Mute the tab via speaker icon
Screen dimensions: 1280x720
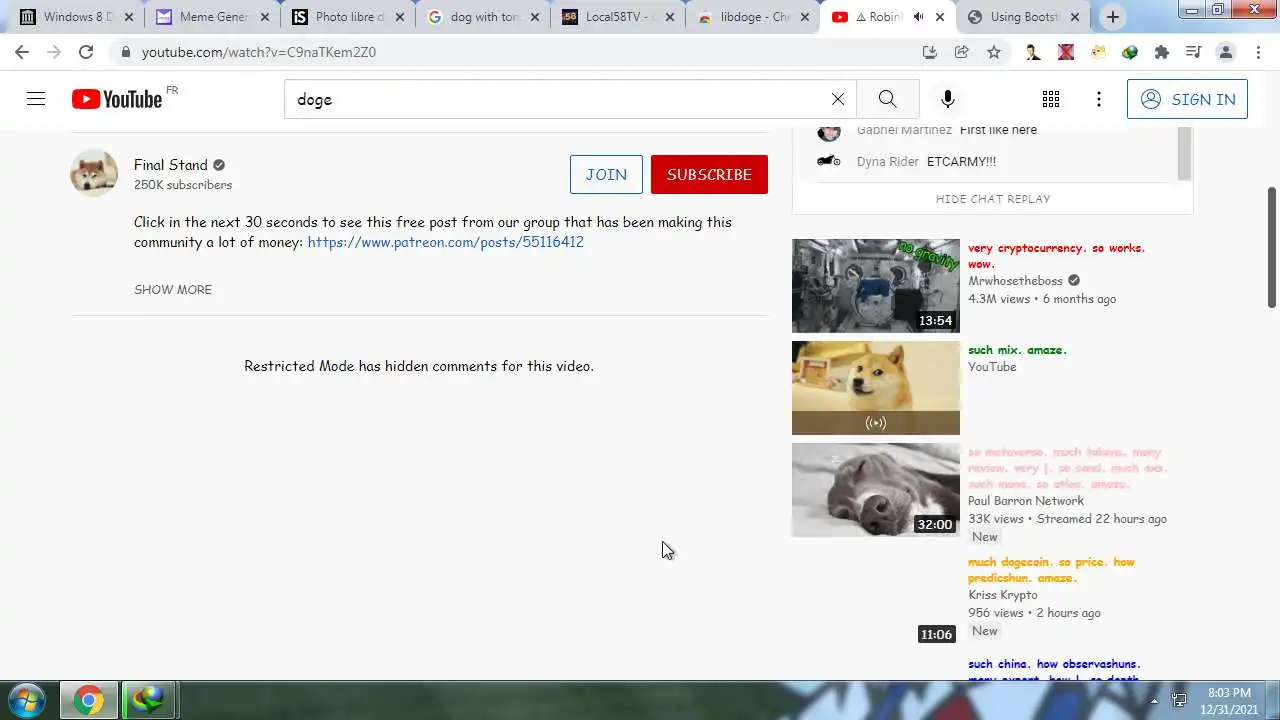click(x=918, y=17)
